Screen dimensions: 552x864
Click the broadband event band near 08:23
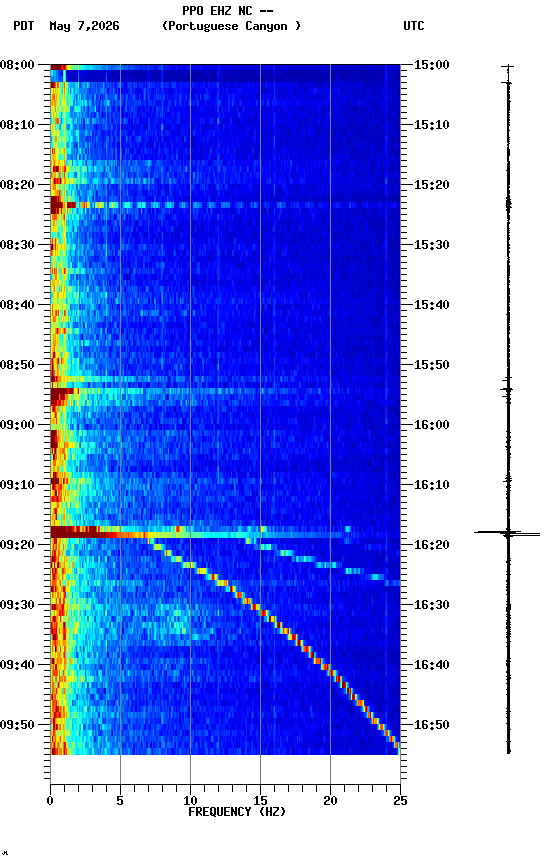pos(225,205)
